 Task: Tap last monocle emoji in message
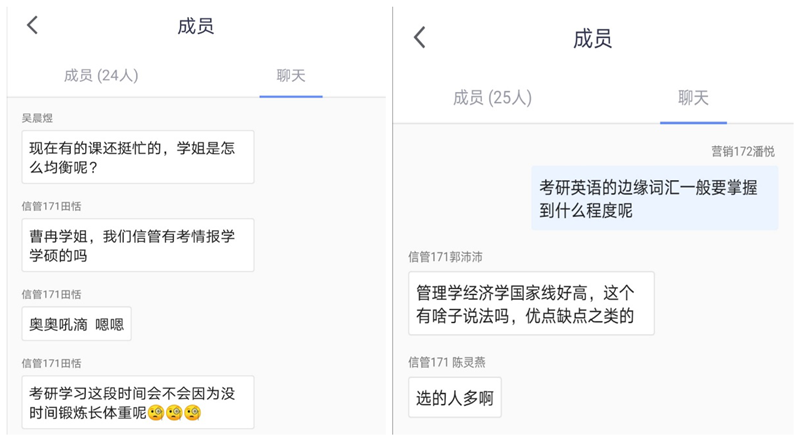(192, 412)
